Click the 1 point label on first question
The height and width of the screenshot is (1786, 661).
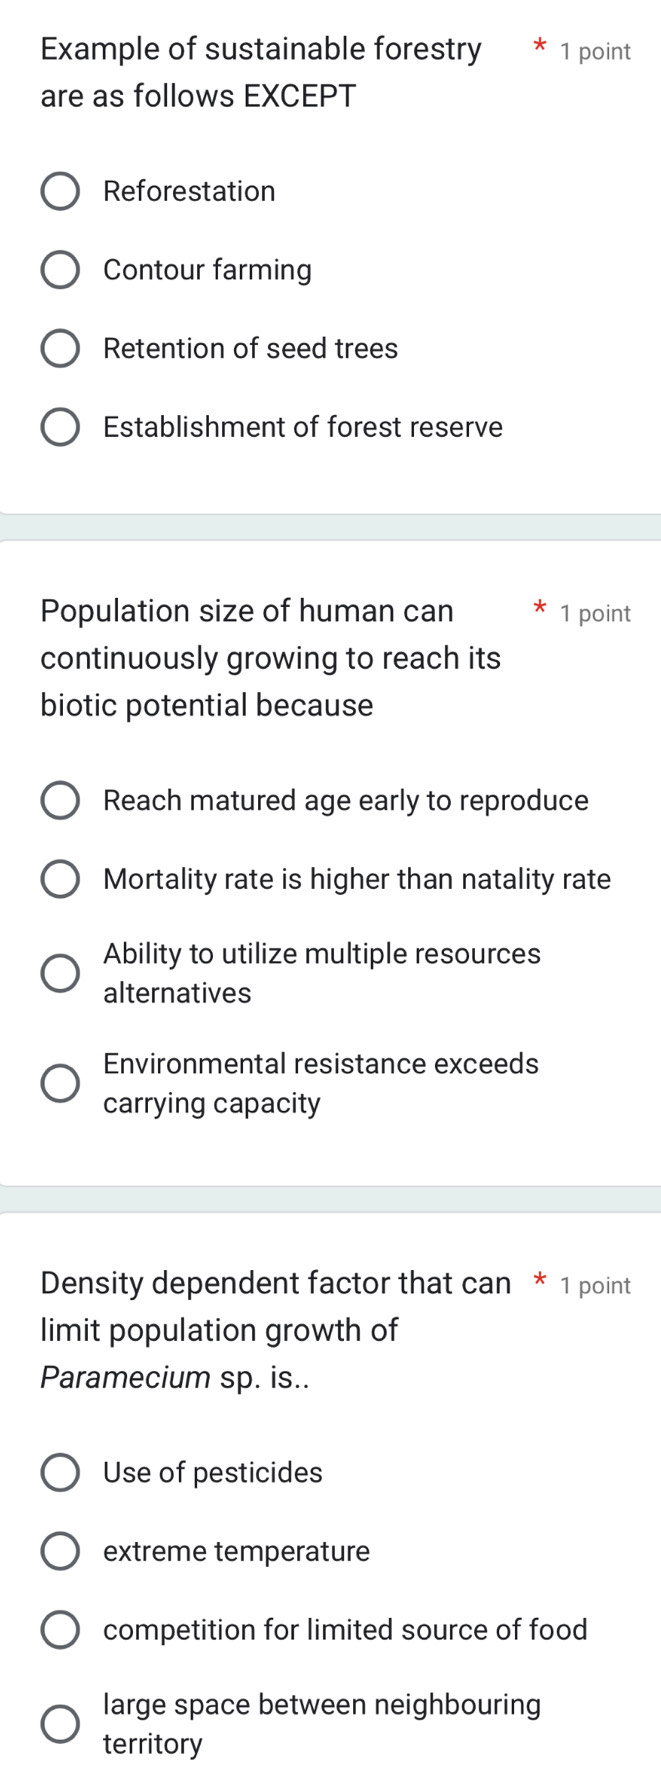(595, 51)
